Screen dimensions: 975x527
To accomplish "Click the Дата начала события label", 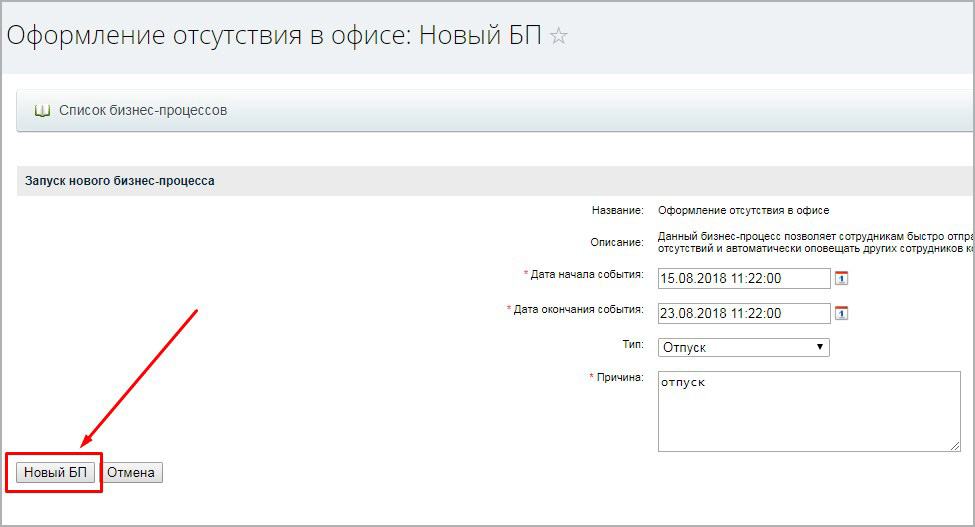I will point(587,274).
